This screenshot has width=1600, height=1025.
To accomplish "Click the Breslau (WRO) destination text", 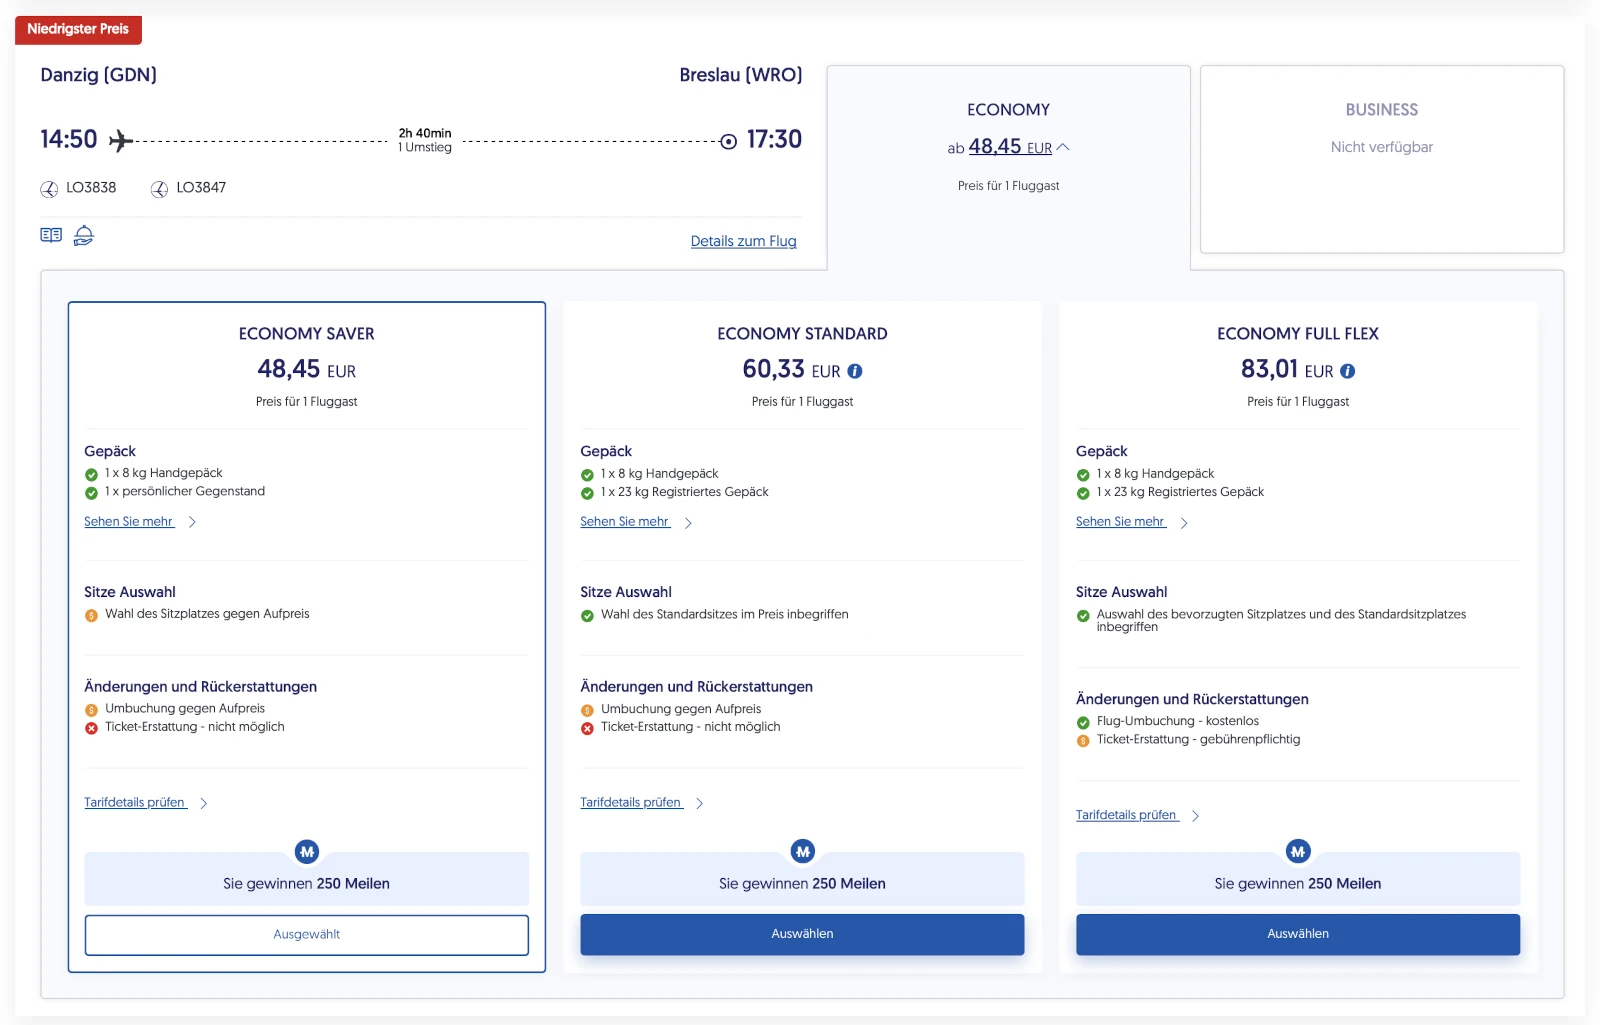I will (741, 75).
